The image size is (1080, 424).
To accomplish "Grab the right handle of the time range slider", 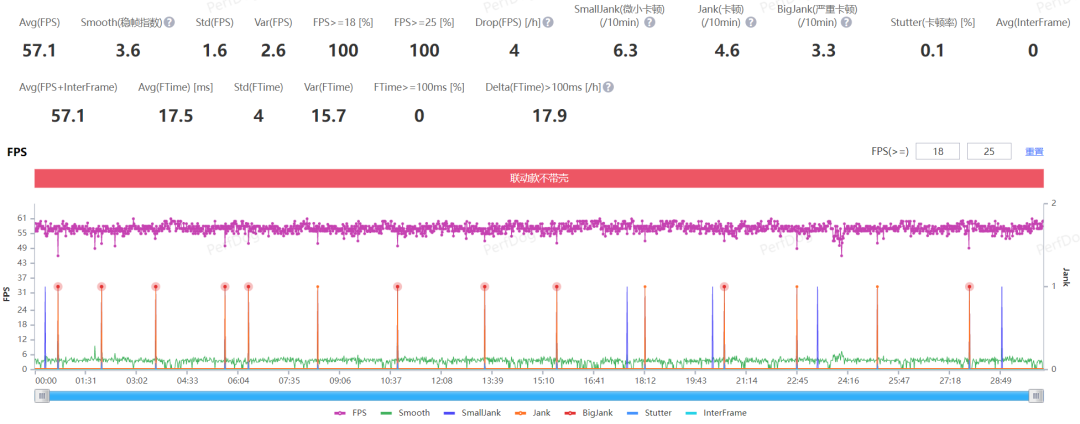I will [x=1036, y=395].
